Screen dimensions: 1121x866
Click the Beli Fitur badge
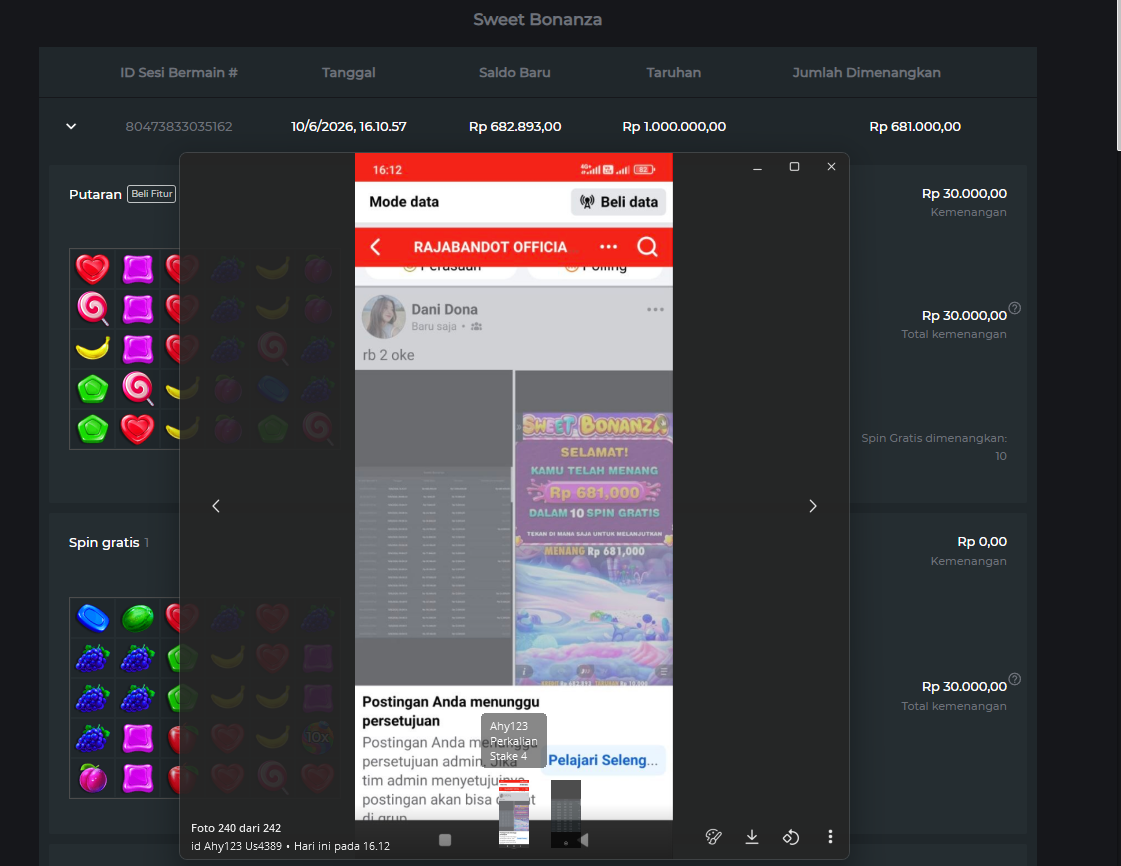[x=152, y=194]
